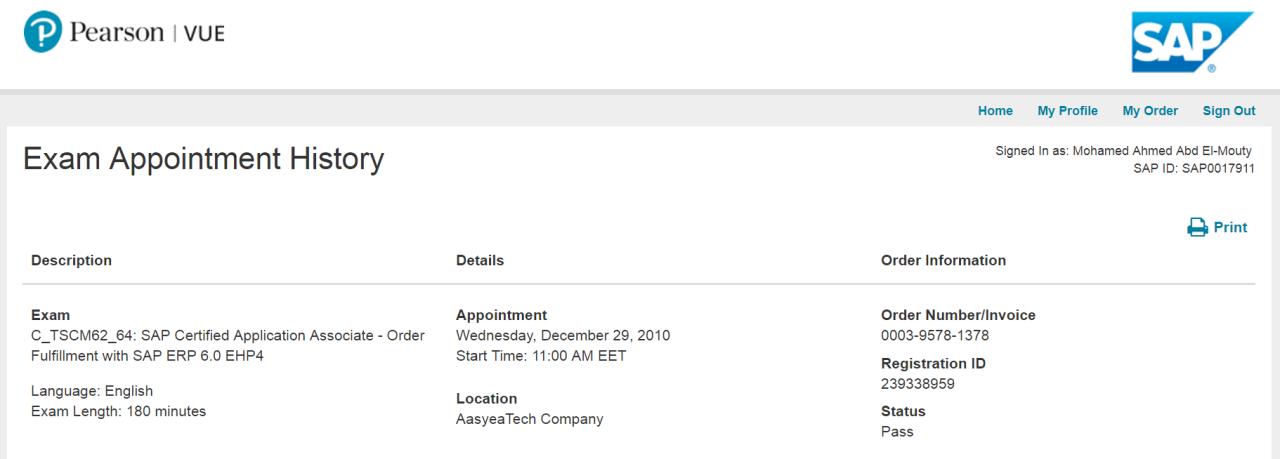Image resolution: width=1280 pixels, height=459 pixels.
Task: Click the Details column header
Action: pyautogui.click(x=480, y=260)
